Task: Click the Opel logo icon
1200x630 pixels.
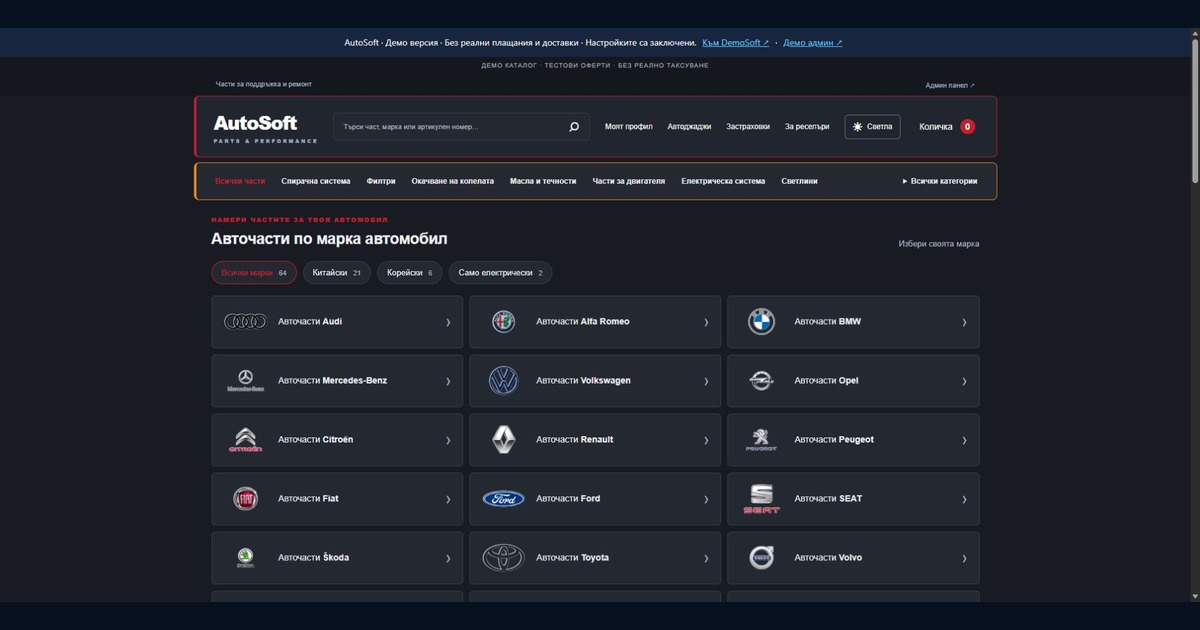Action: 761,381
